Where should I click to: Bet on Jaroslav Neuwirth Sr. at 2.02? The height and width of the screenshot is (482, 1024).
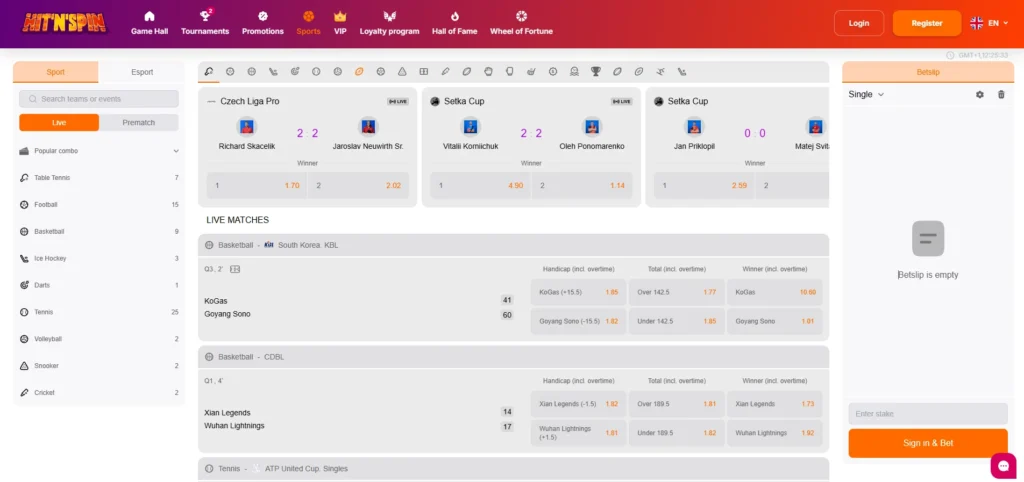click(358, 185)
